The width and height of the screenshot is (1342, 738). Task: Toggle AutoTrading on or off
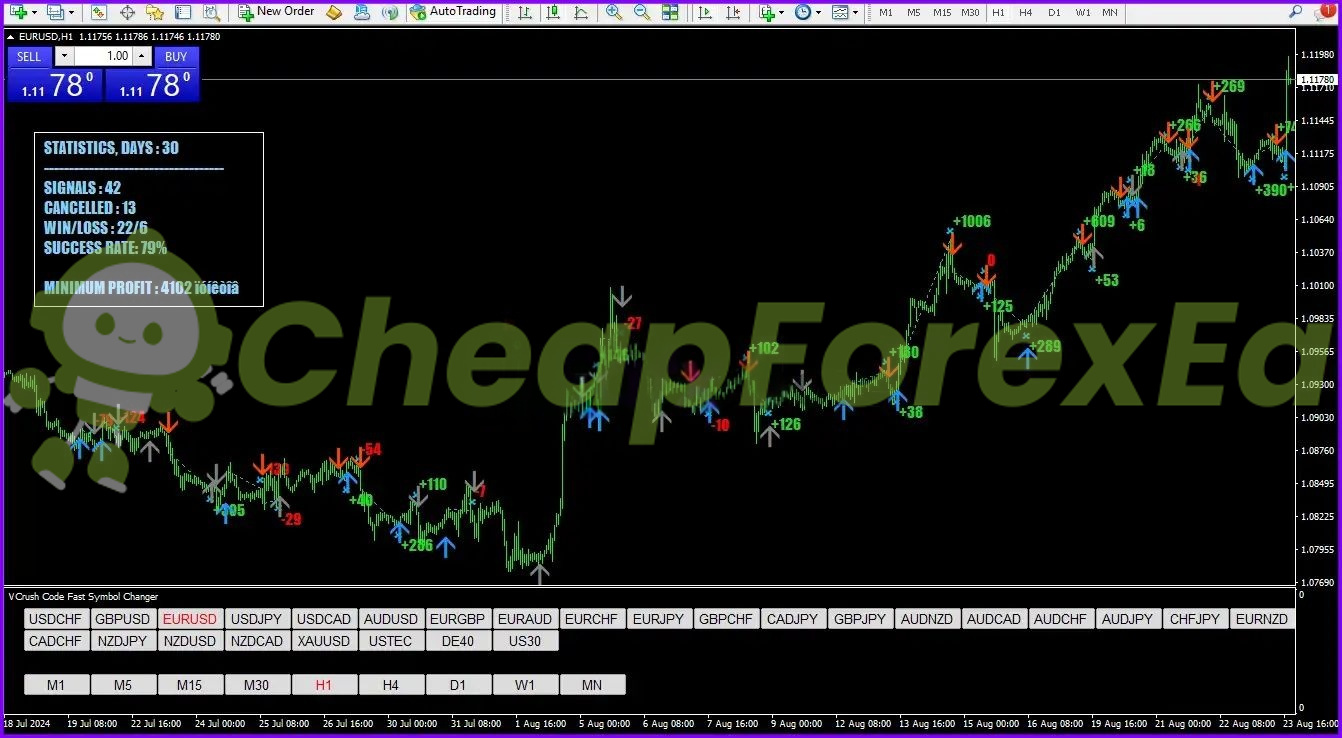click(453, 12)
